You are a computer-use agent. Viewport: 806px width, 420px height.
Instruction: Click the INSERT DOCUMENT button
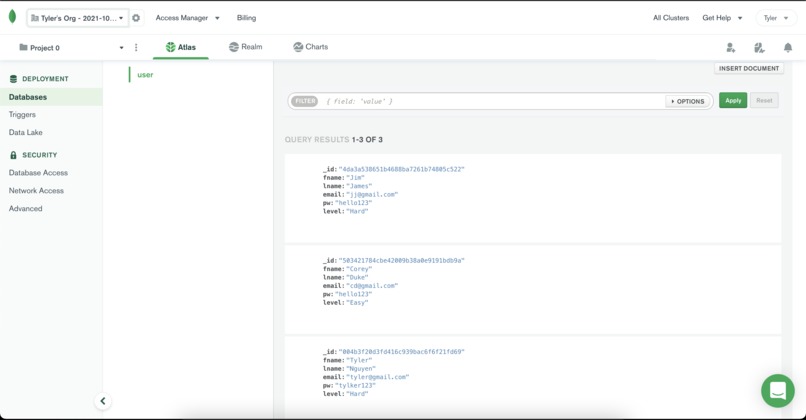749,68
